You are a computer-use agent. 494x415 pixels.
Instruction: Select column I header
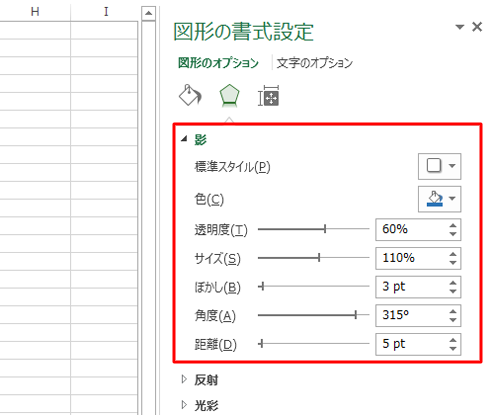(x=105, y=12)
